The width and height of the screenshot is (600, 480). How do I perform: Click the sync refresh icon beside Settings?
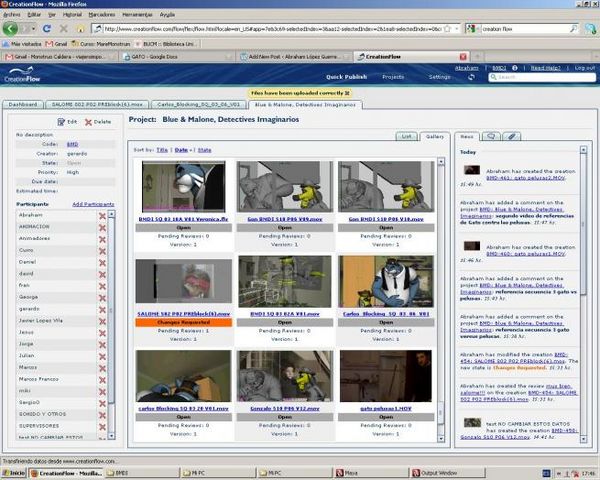tap(471, 77)
